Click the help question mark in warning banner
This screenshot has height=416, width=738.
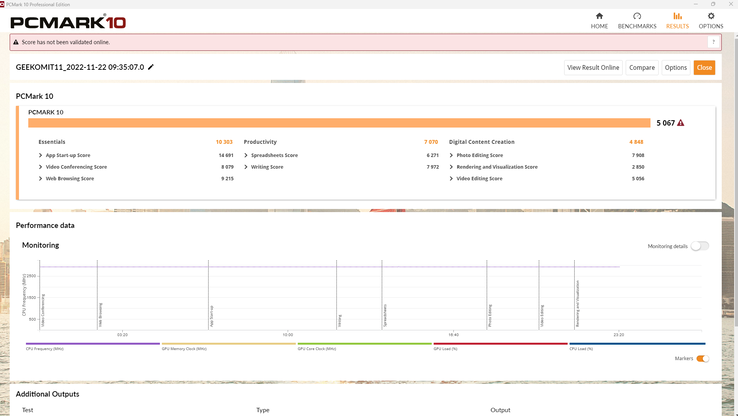point(713,42)
